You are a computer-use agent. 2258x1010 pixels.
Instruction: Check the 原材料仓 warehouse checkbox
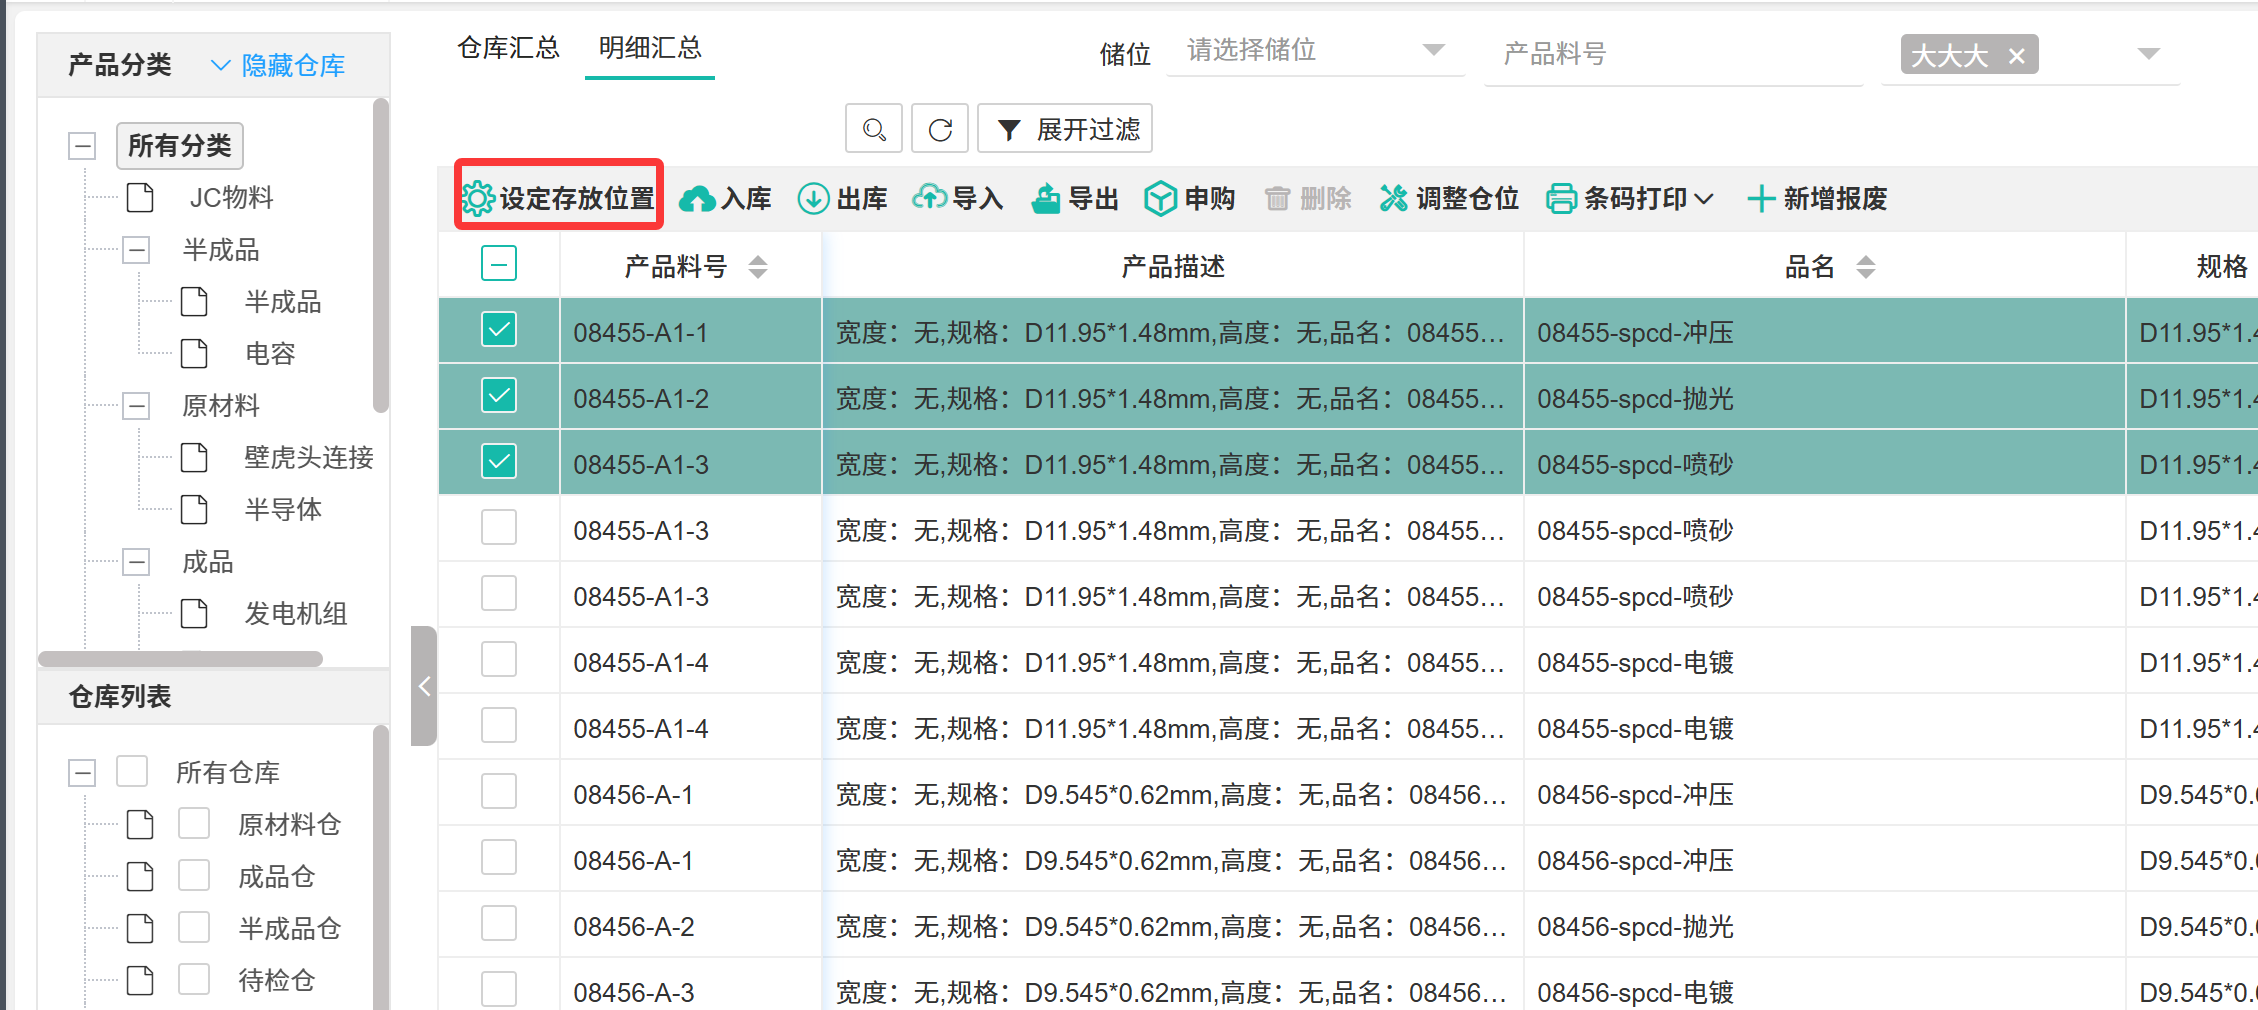coord(193,824)
